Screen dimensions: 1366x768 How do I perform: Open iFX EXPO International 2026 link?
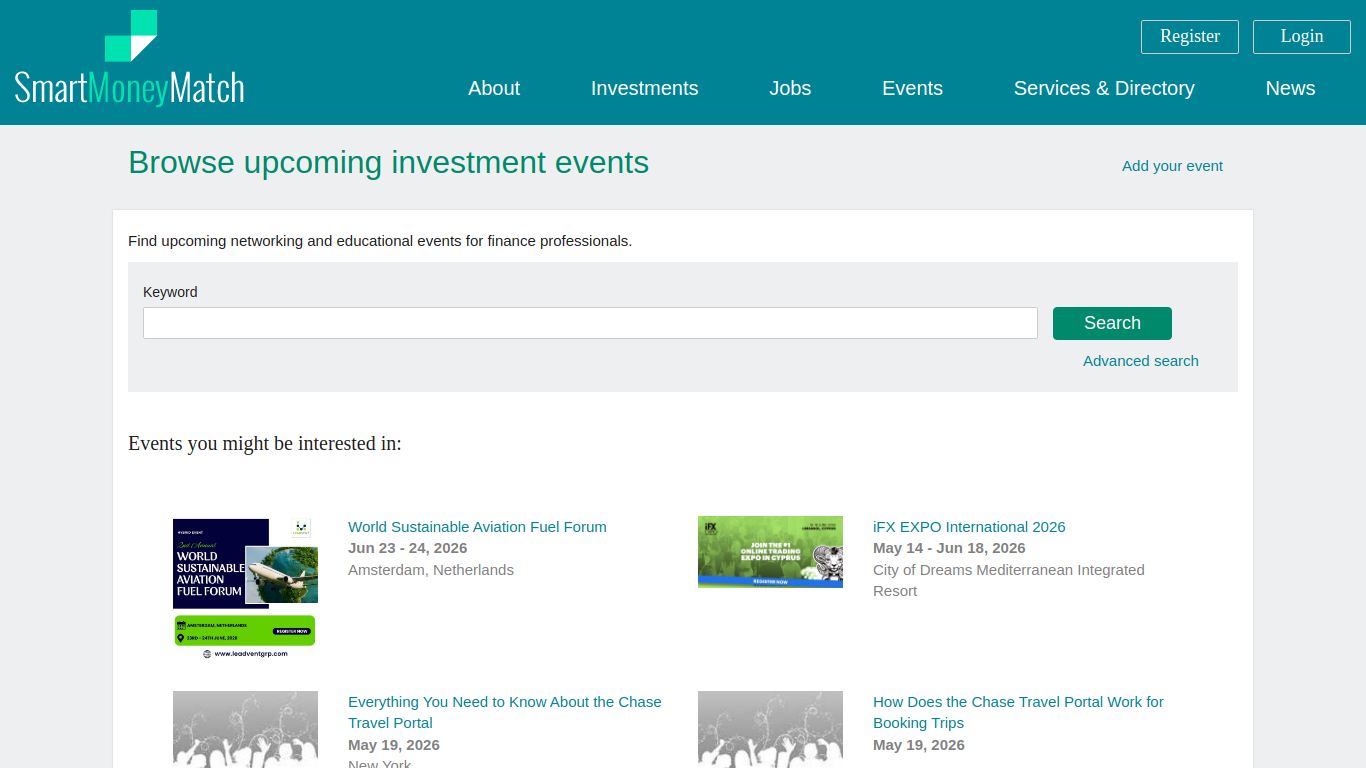[969, 527]
